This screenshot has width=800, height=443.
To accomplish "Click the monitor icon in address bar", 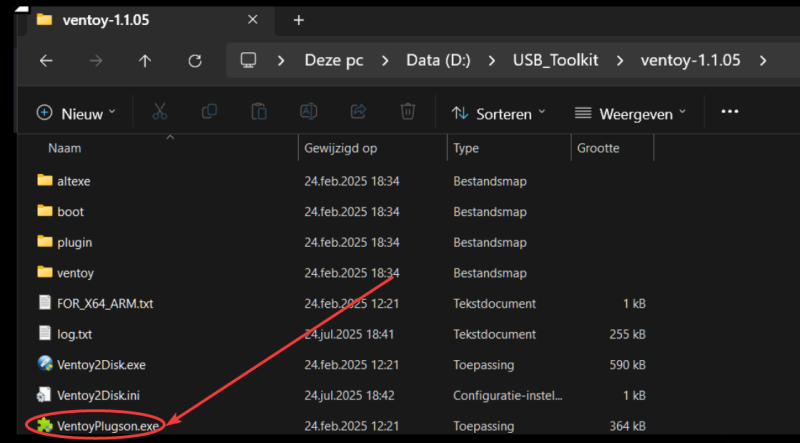I will [248, 61].
